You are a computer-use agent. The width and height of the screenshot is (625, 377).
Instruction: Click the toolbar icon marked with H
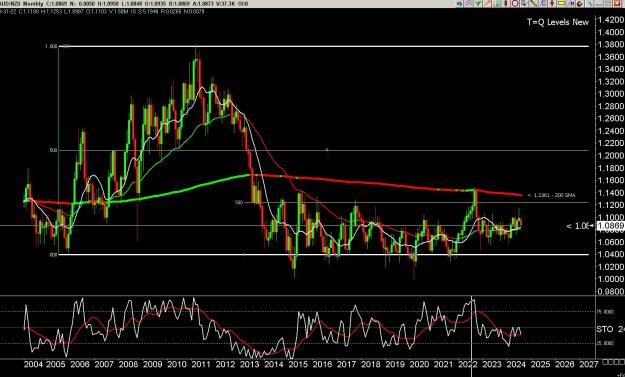click(x=570, y=4)
